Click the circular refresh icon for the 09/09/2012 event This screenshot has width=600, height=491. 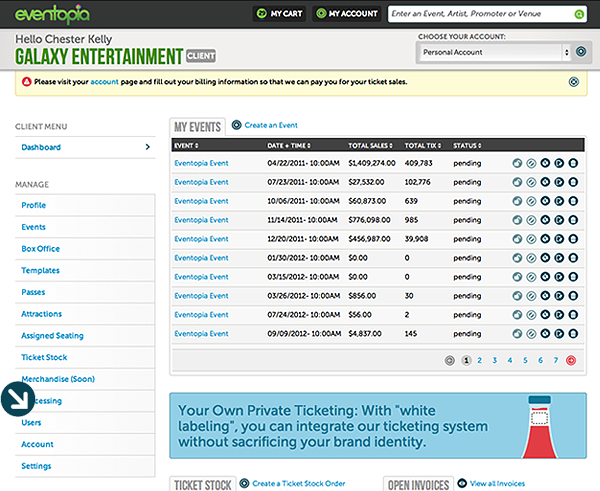[x=545, y=334]
